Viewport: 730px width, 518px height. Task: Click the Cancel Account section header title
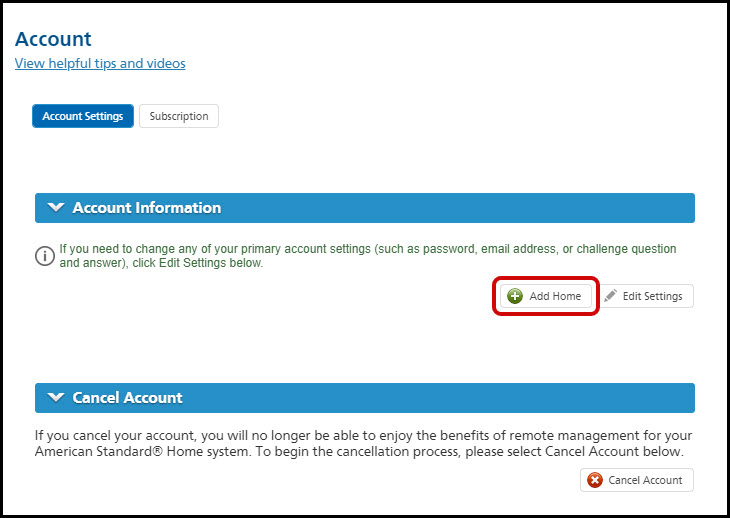[x=128, y=397]
